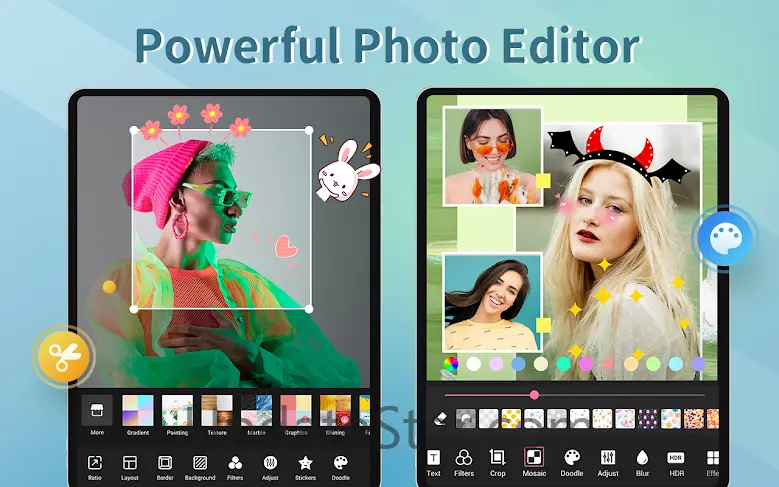Tap the floating blue palette button
Screen dimensions: 779x487
725,238
